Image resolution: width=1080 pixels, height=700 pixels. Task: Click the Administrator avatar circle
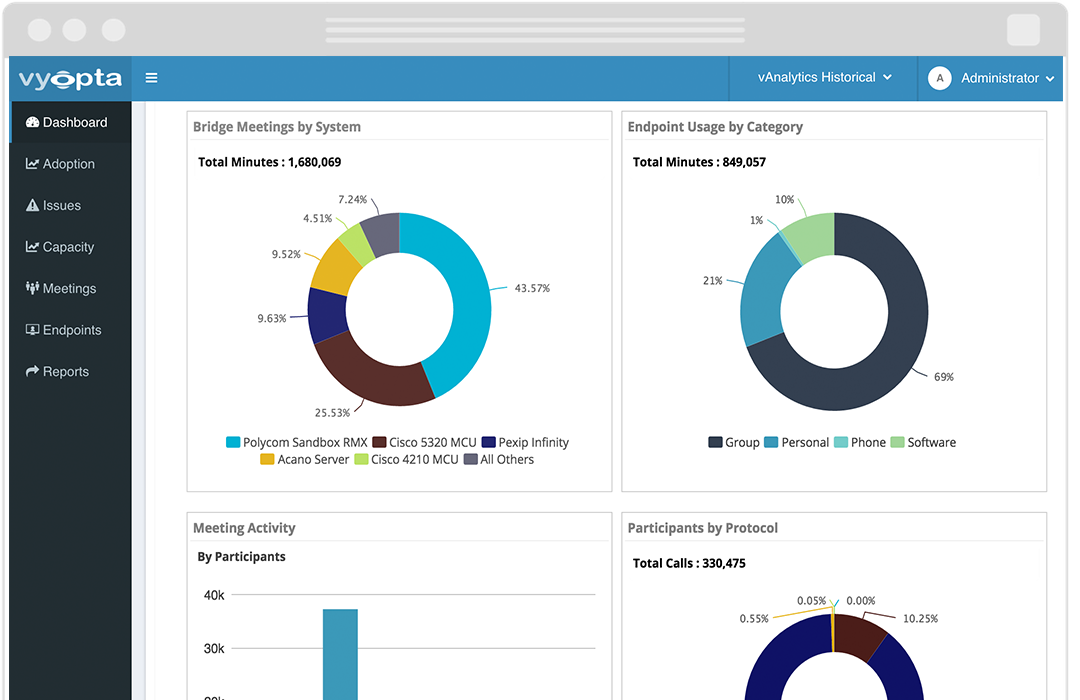click(x=939, y=78)
